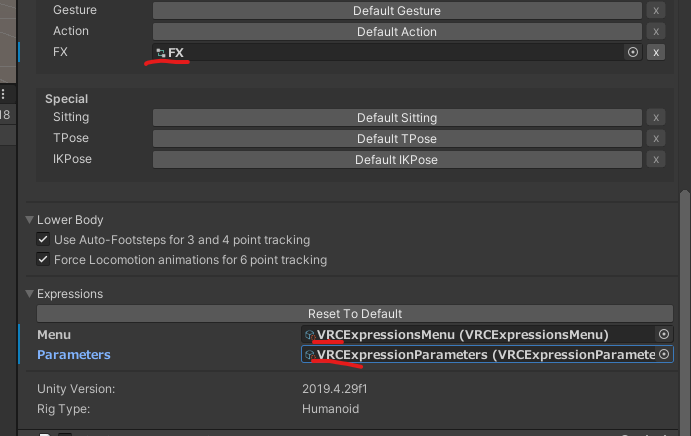Collapse the Lower Body section
Screen dimensions: 691x436
click(30, 220)
